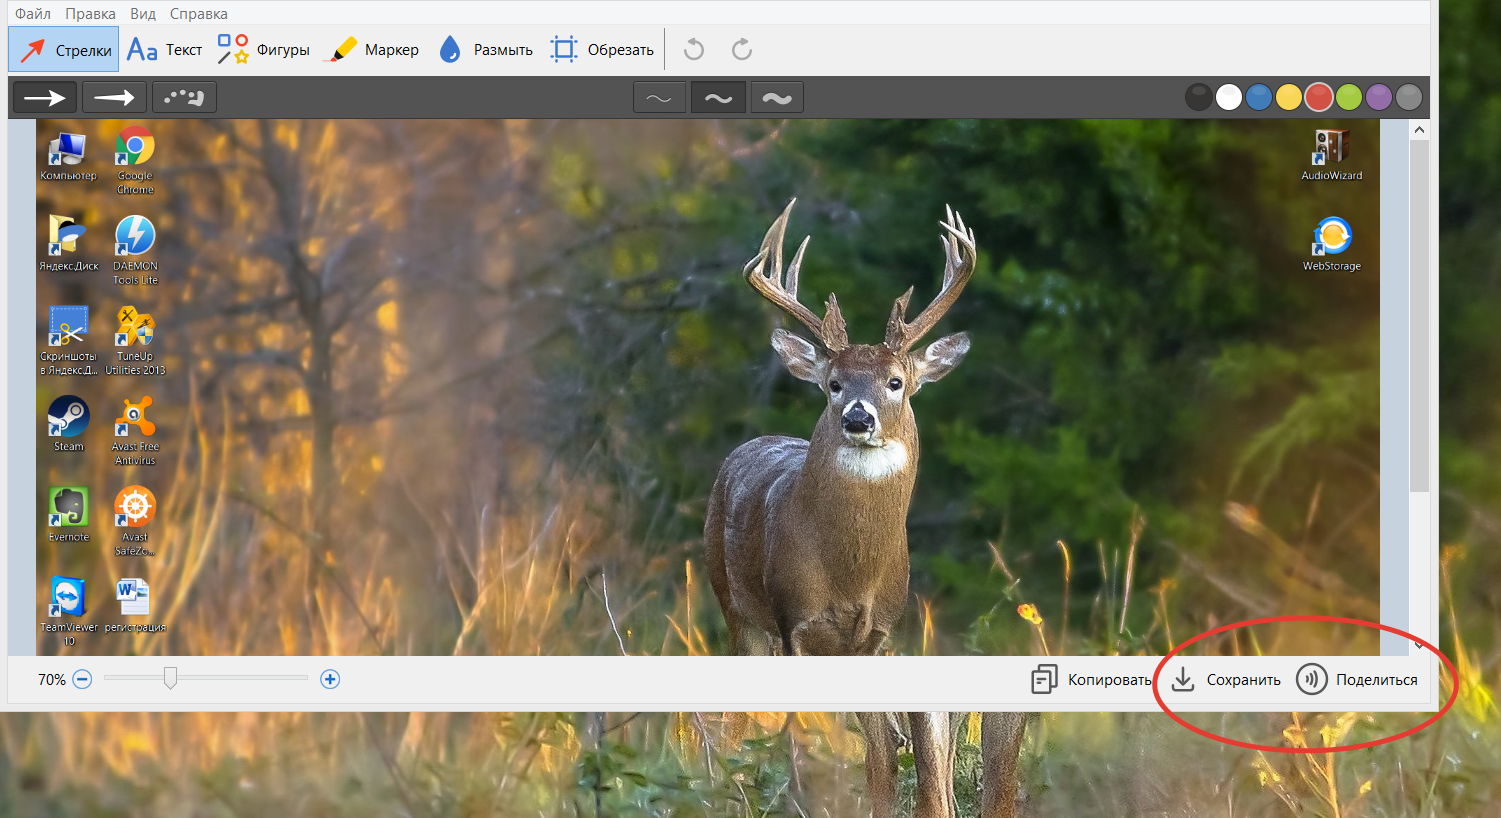Click the 70% zoom value
The height and width of the screenshot is (818, 1501).
(x=52, y=680)
